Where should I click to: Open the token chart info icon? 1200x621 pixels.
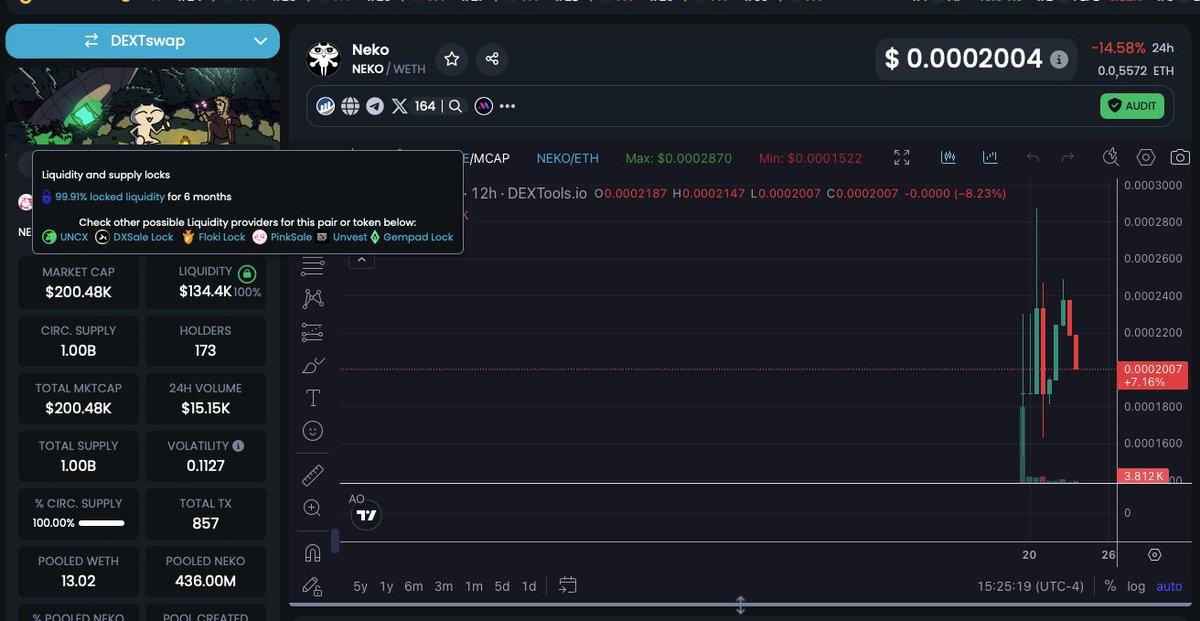326,106
